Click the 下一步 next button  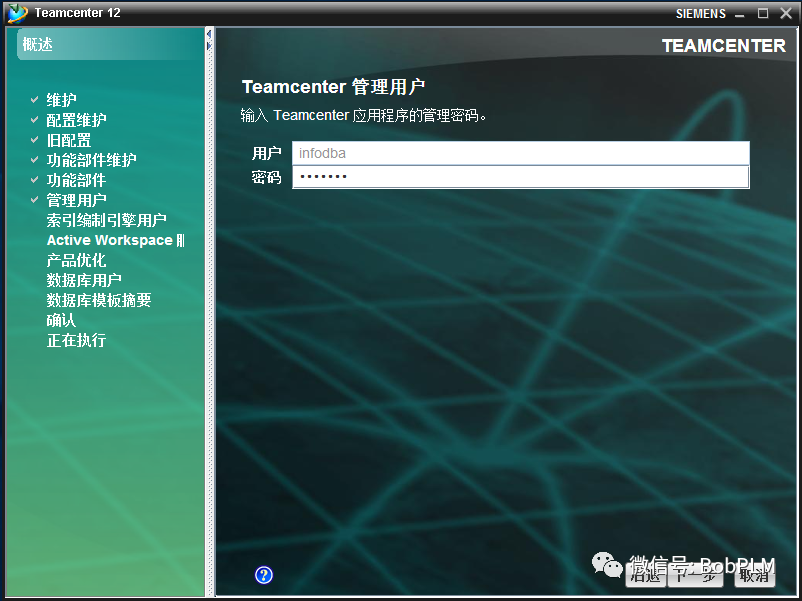click(x=695, y=575)
